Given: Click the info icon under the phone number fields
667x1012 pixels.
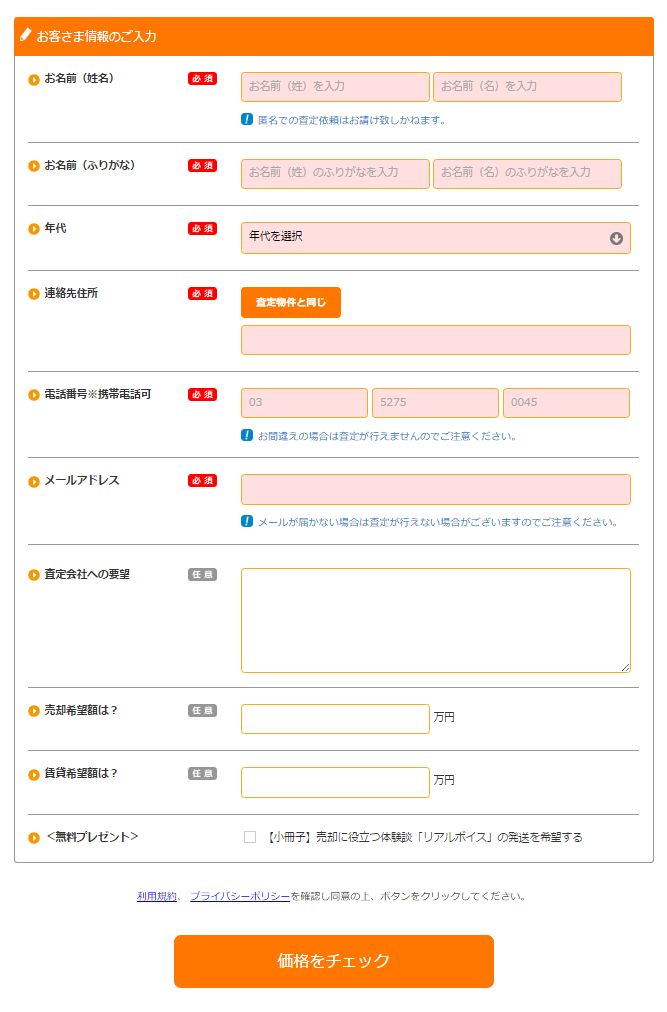Looking at the screenshot, I should tap(247, 435).
